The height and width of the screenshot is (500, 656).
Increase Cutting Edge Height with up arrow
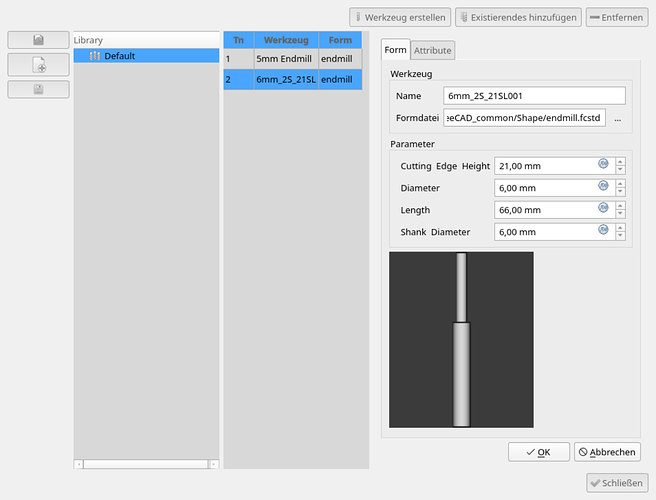click(x=620, y=161)
